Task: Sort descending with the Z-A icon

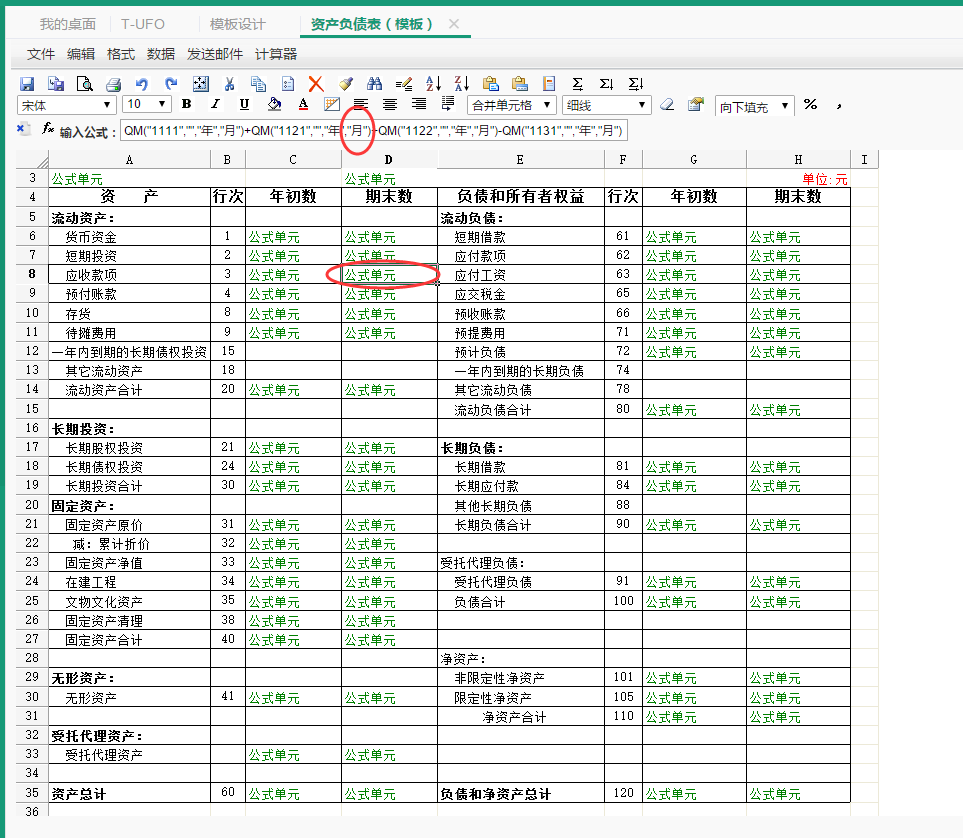Action: (x=462, y=84)
